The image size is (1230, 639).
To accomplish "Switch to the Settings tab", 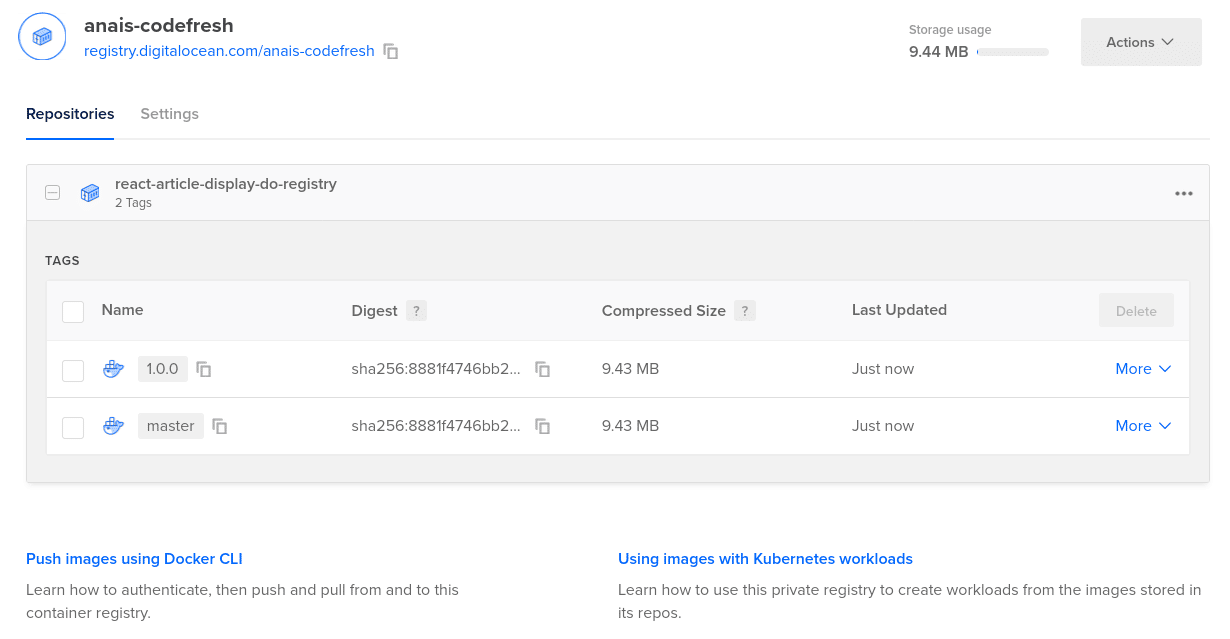I will point(169,114).
